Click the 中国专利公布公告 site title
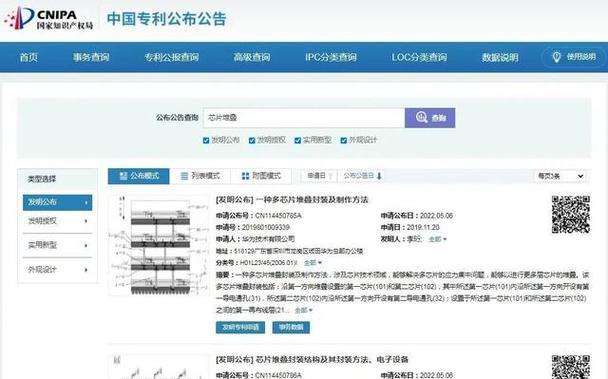608x379 pixels. 167,19
